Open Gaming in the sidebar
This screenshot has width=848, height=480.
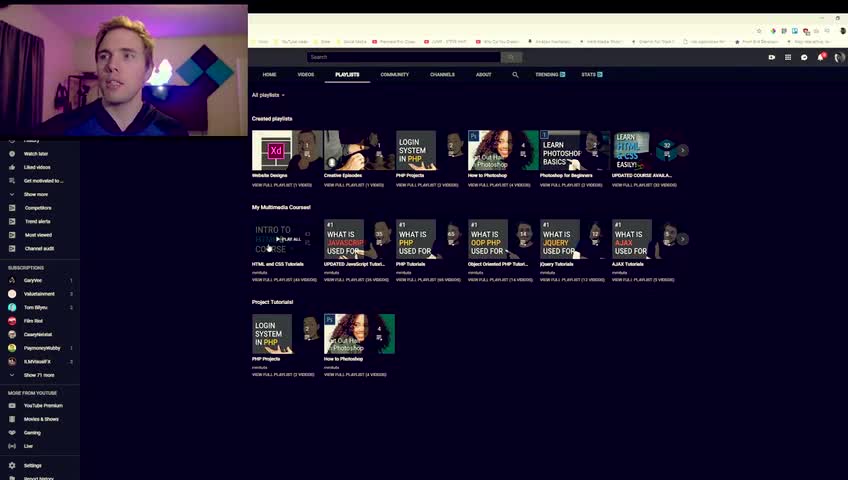tap(32, 433)
